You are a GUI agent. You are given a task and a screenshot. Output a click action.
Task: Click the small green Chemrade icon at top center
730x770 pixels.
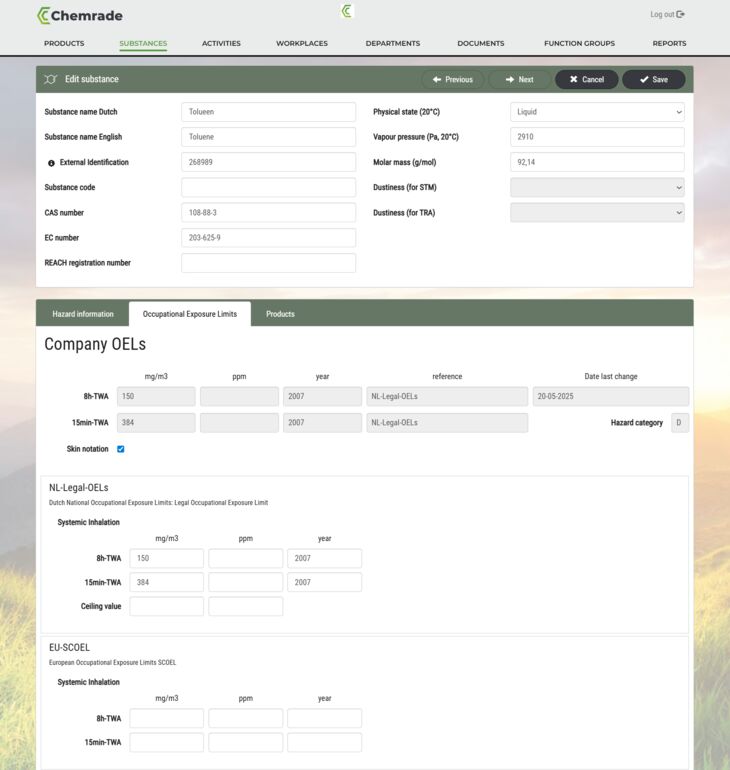[x=347, y=11]
